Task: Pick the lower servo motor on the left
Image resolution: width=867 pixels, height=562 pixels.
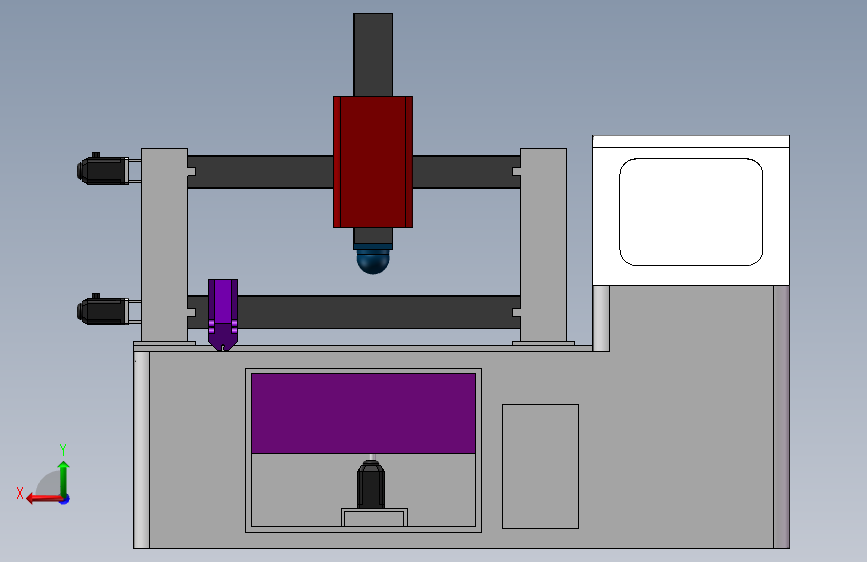Action: click(103, 310)
